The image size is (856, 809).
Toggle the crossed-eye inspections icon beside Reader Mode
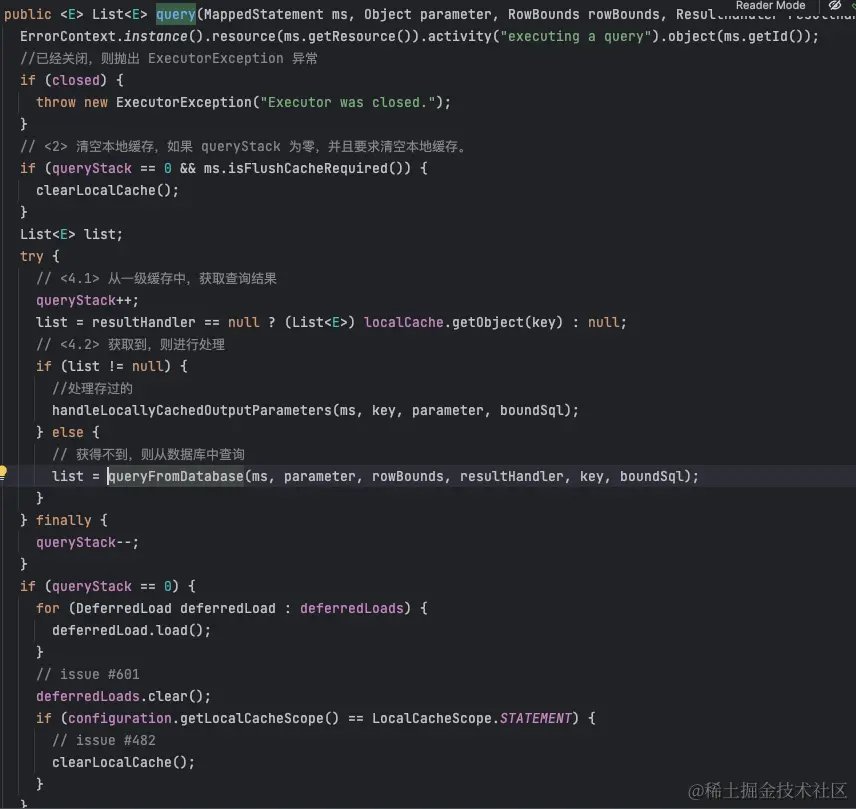[835, 5]
